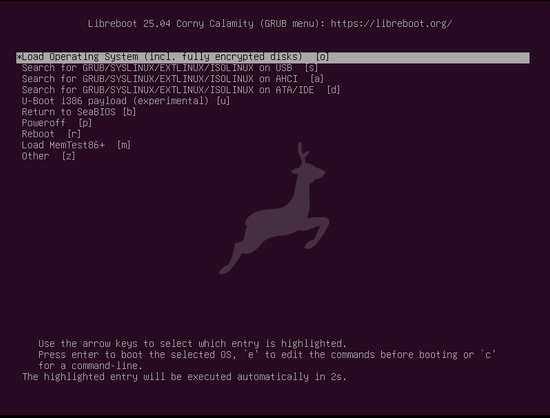Select the Other [z] entry
The width and height of the screenshot is (550, 418).
(48, 156)
